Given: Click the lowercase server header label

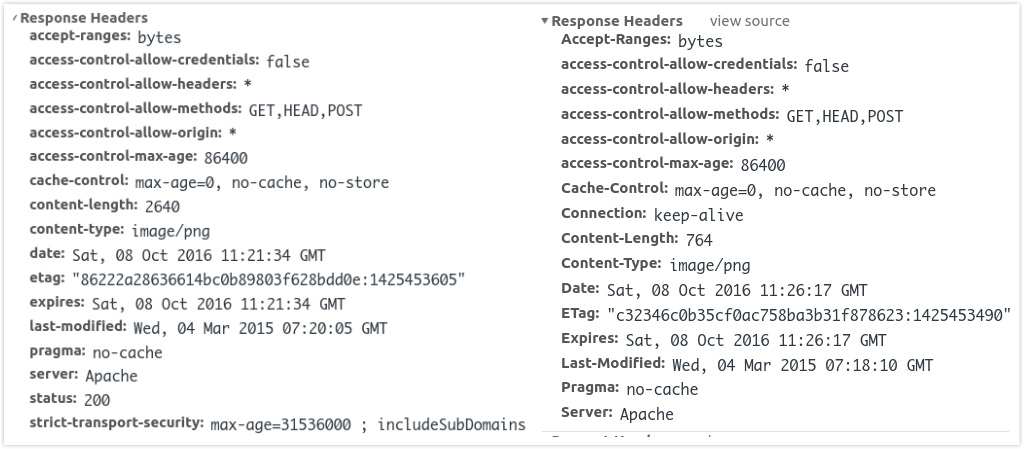Looking at the screenshot, I should coord(53,375).
